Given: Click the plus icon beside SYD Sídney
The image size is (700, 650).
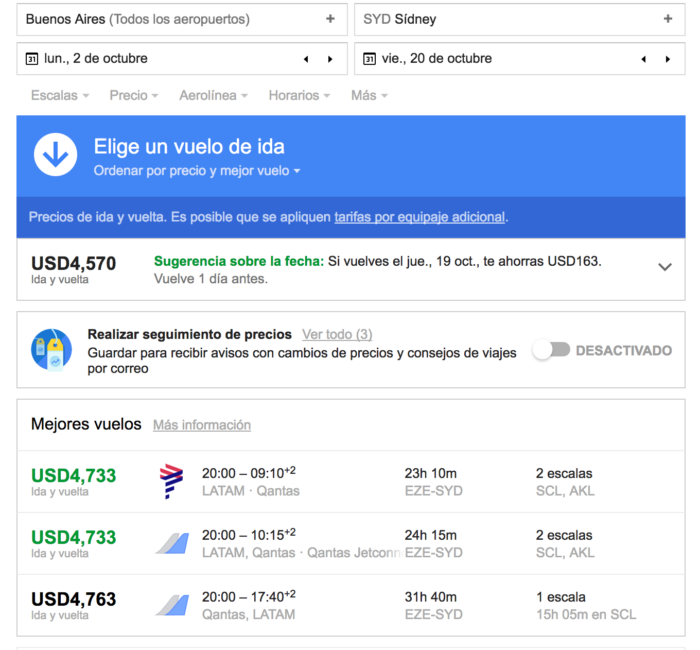Looking at the screenshot, I should click(x=668, y=19).
